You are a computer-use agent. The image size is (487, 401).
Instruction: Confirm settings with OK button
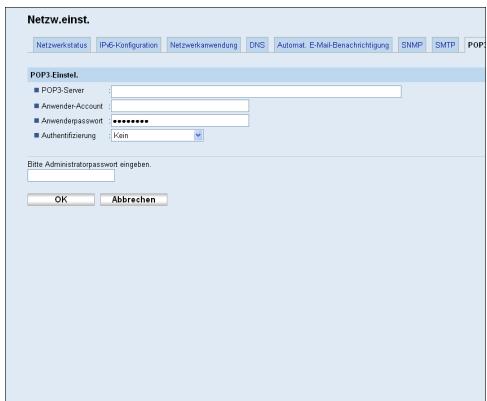pyautogui.click(x=61, y=199)
